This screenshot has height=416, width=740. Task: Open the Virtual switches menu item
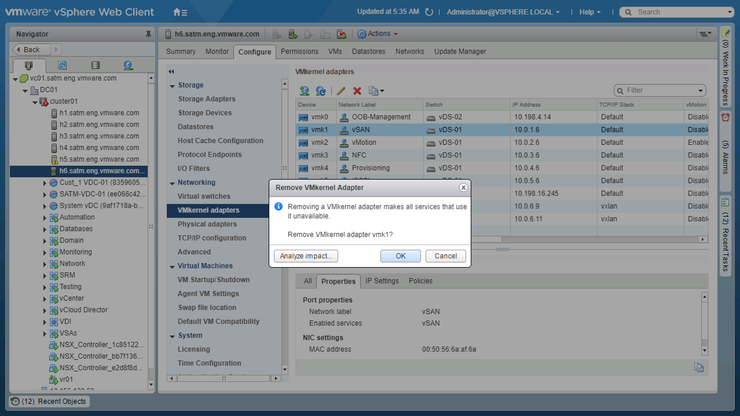(x=204, y=196)
